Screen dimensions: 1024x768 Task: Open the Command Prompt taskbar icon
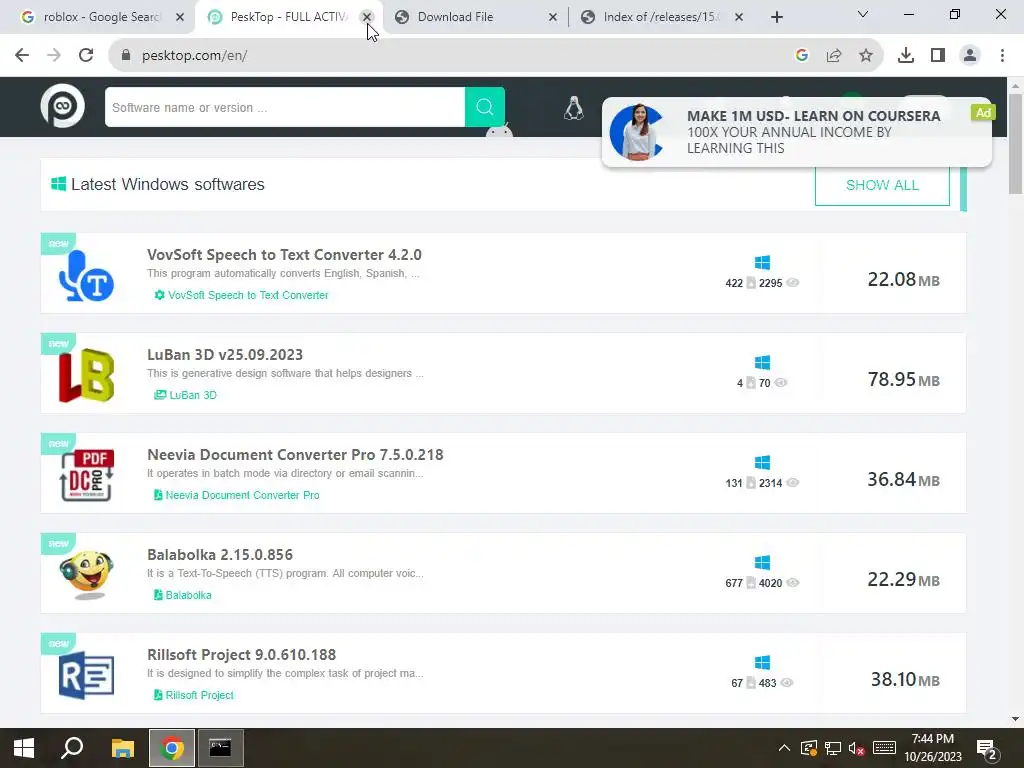click(x=221, y=748)
